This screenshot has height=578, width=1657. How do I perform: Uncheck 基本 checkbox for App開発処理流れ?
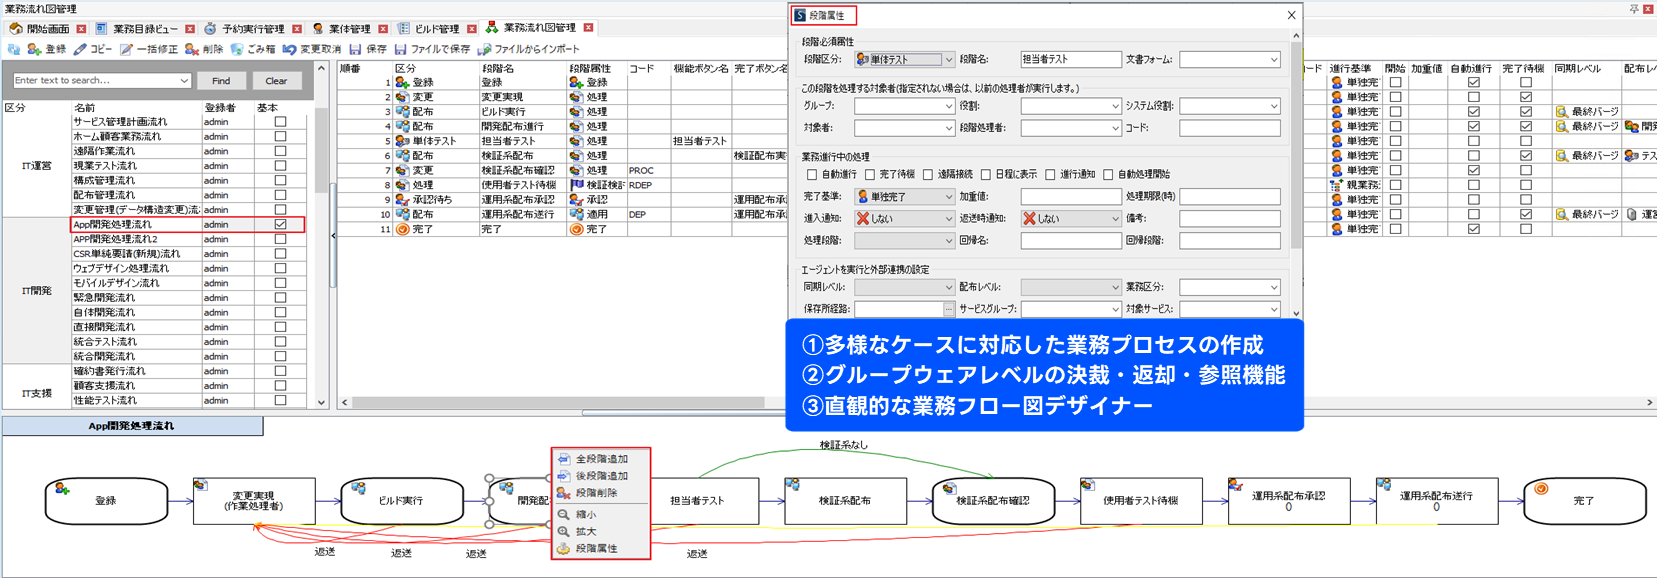tap(281, 225)
